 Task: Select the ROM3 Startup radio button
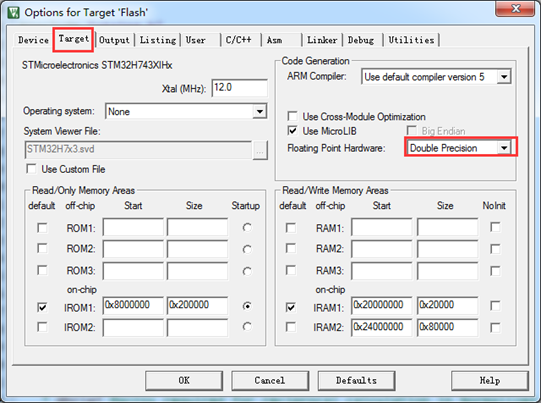coord(247,271)
